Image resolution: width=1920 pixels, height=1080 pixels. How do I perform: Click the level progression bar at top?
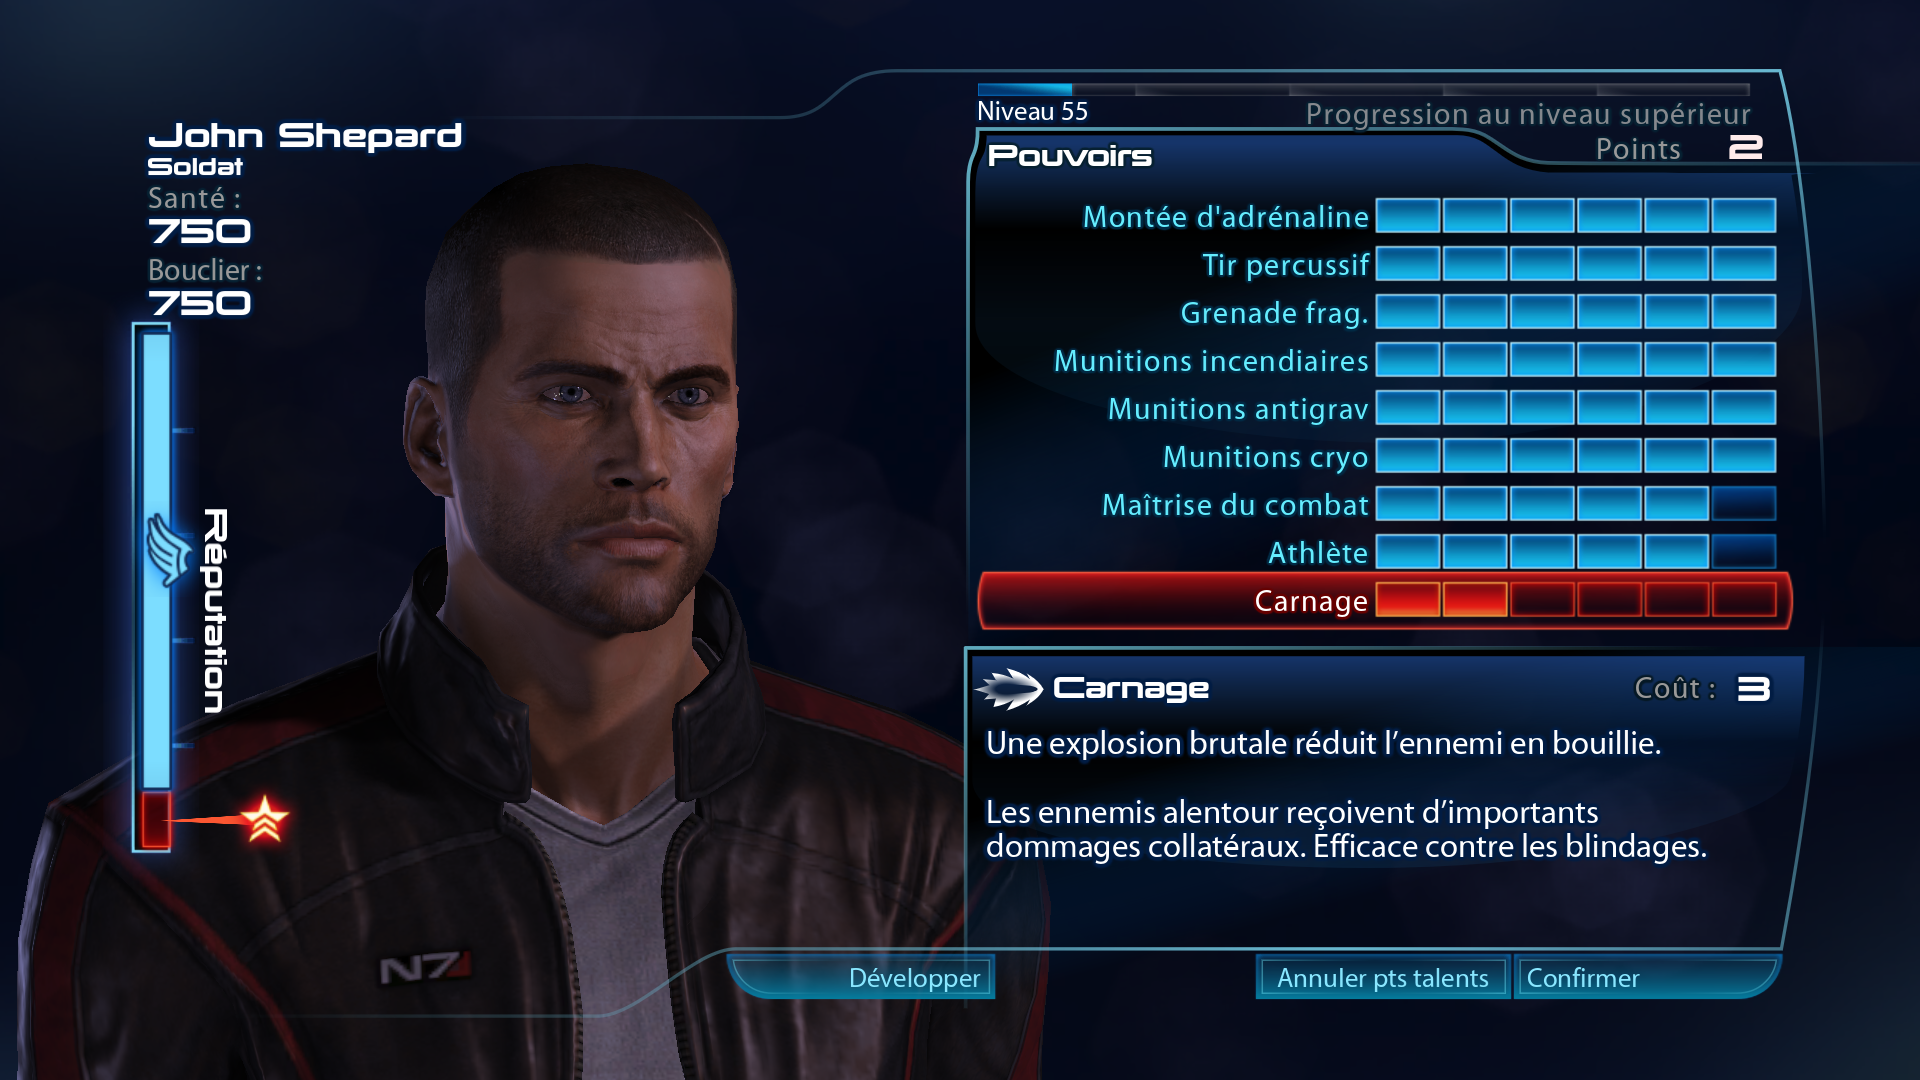point(1364,90)
